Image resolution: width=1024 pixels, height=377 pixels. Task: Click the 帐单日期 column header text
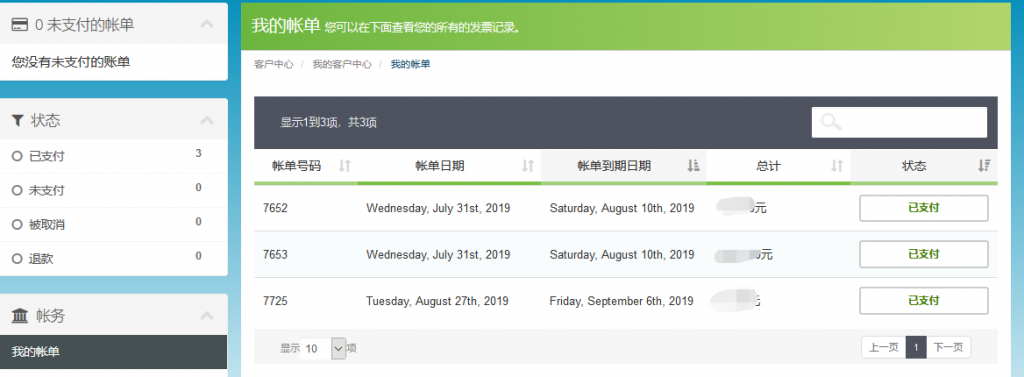(440, 166)
